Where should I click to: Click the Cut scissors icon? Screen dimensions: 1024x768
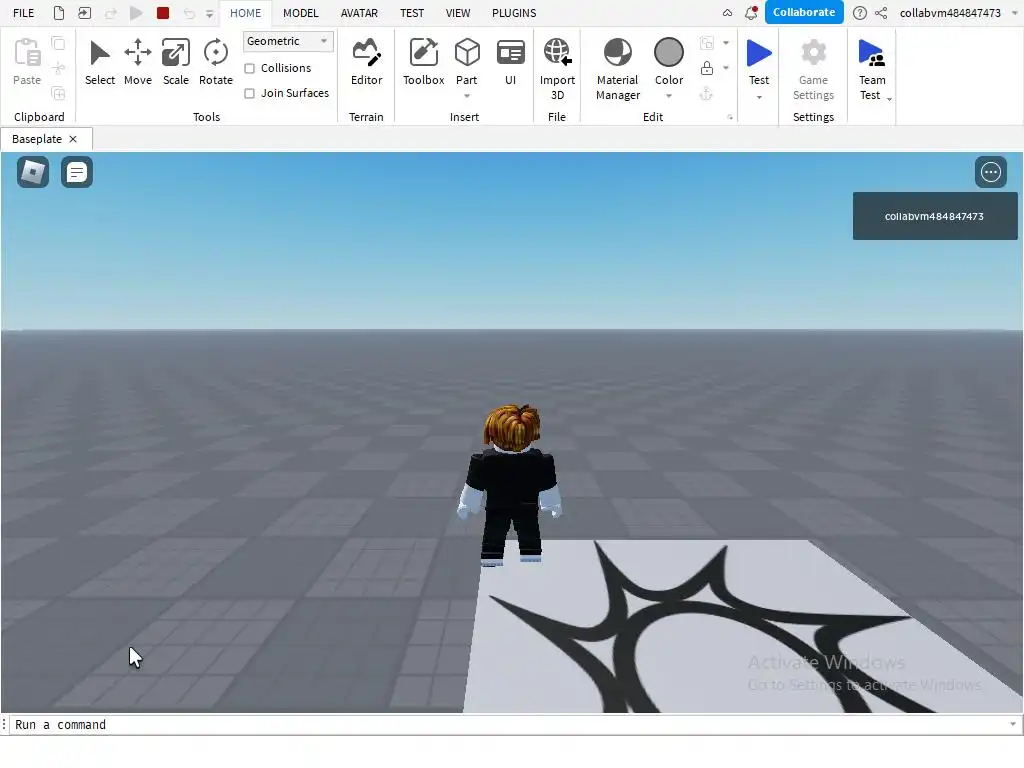tap(58, 68)
